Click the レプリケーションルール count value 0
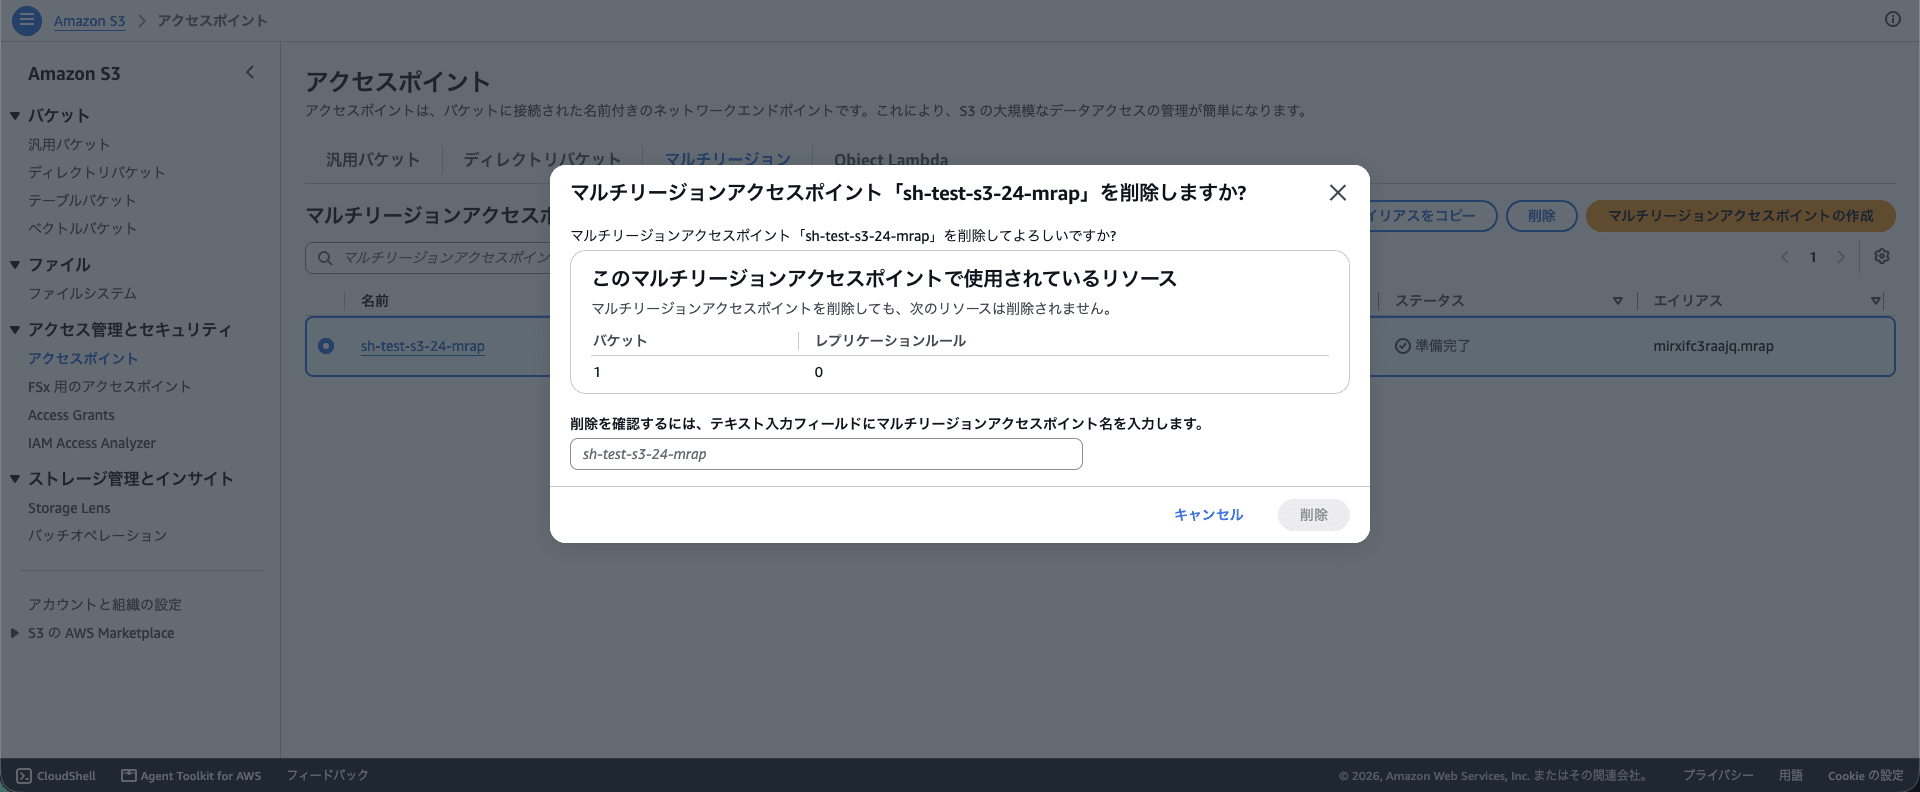Viewport: 1920px width, 792px height. pos(819,372)
